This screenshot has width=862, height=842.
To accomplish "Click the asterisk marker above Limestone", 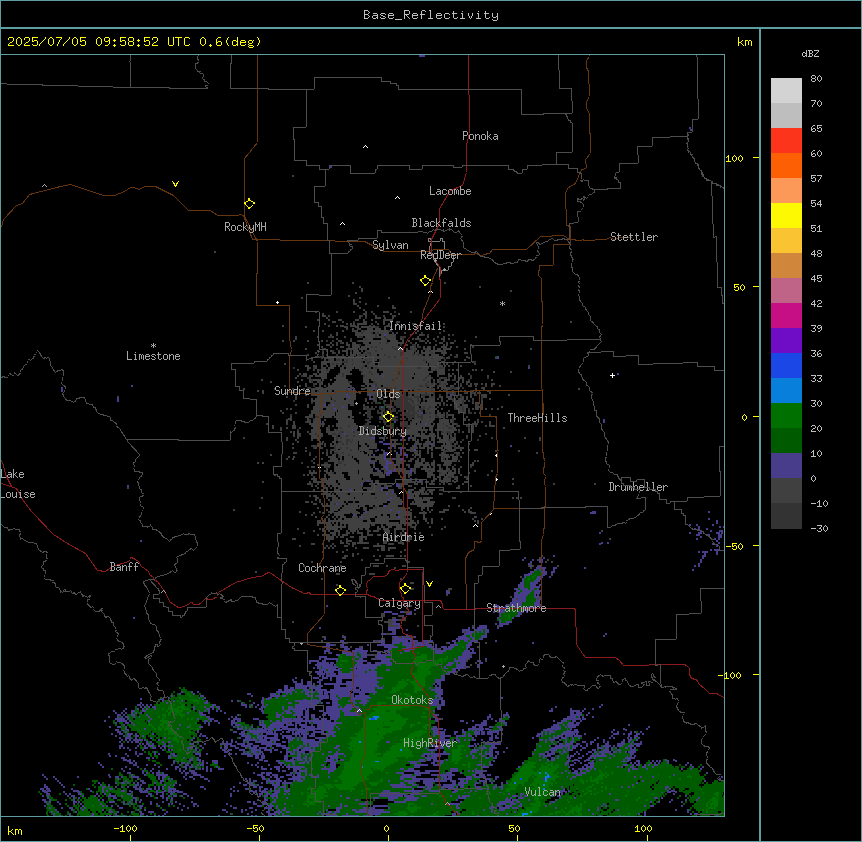I will [153, 346].
